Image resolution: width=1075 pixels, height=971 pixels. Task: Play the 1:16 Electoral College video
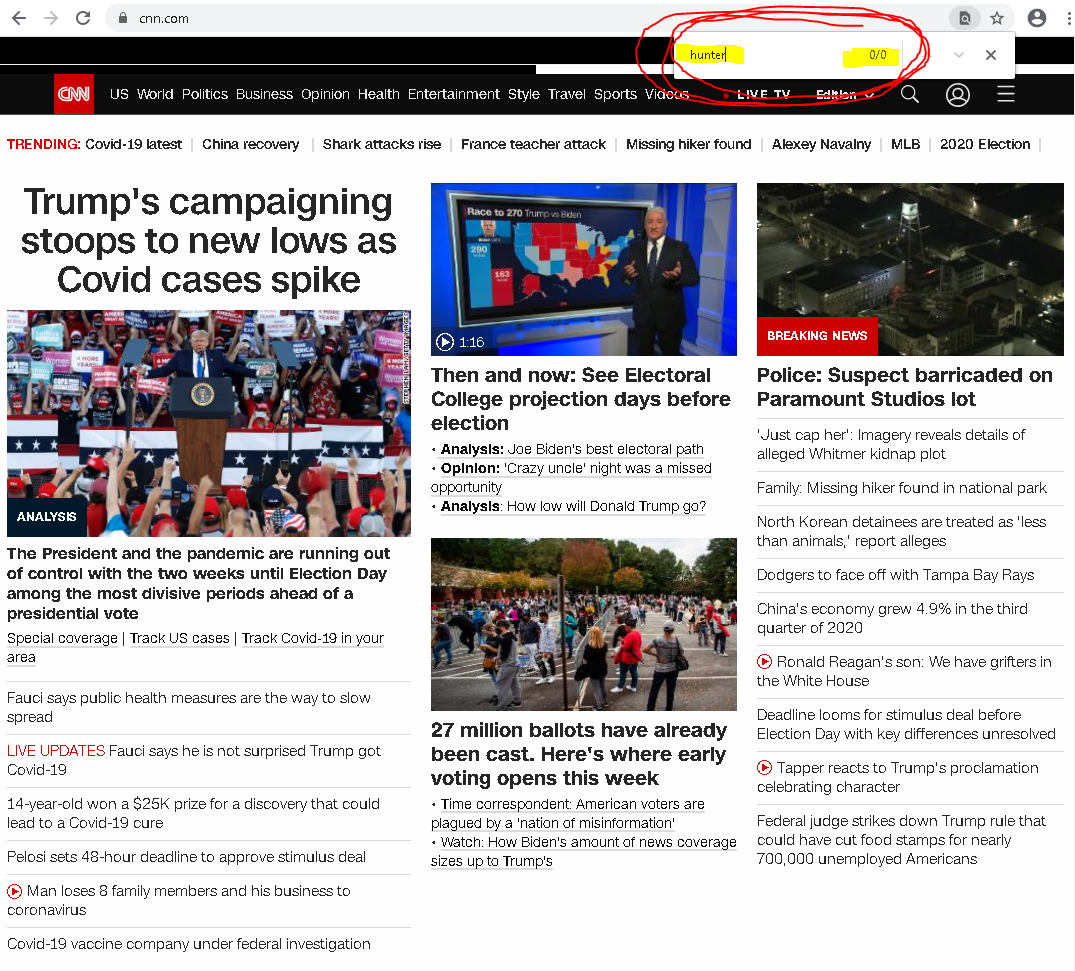click(x=445, y=341)
